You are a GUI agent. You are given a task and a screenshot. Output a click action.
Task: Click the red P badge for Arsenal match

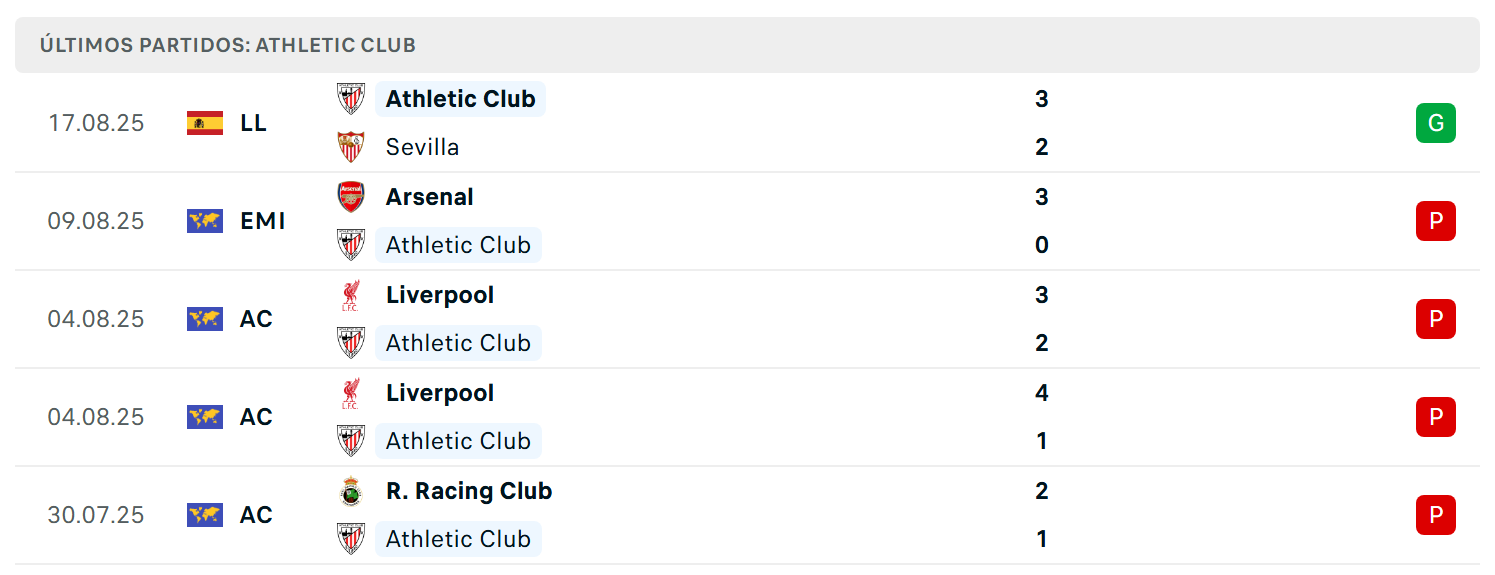point(1436,221)
